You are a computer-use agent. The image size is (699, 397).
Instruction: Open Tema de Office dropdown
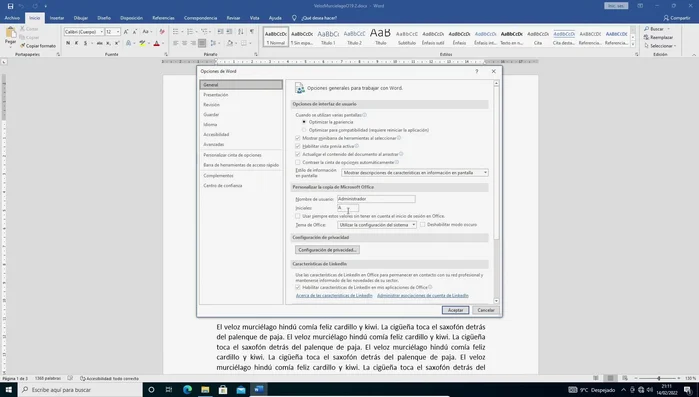[x=377, y=225]
